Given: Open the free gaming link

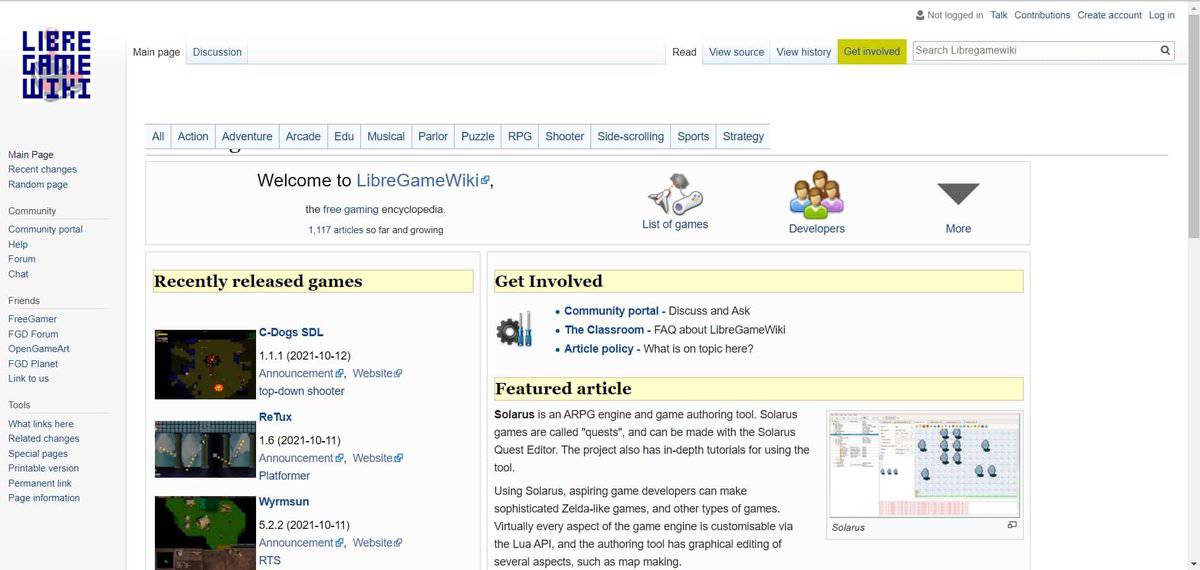Looking at the screenshot, I should (350, 210).
